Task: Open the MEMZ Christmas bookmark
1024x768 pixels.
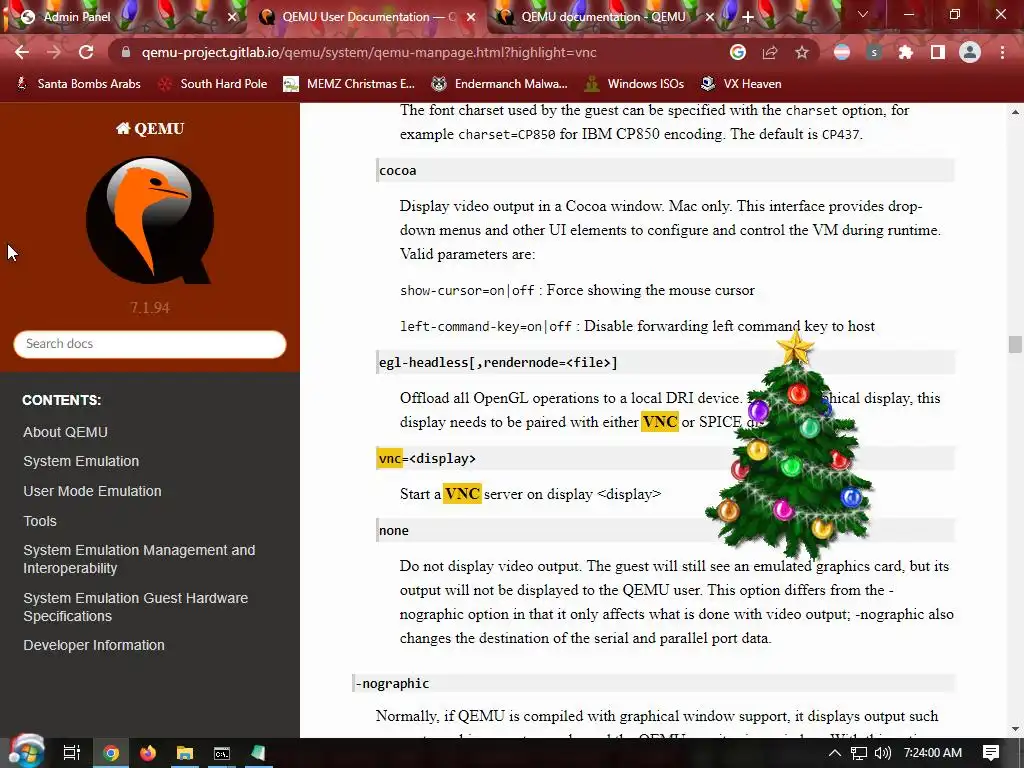Action: coord(349,84)
